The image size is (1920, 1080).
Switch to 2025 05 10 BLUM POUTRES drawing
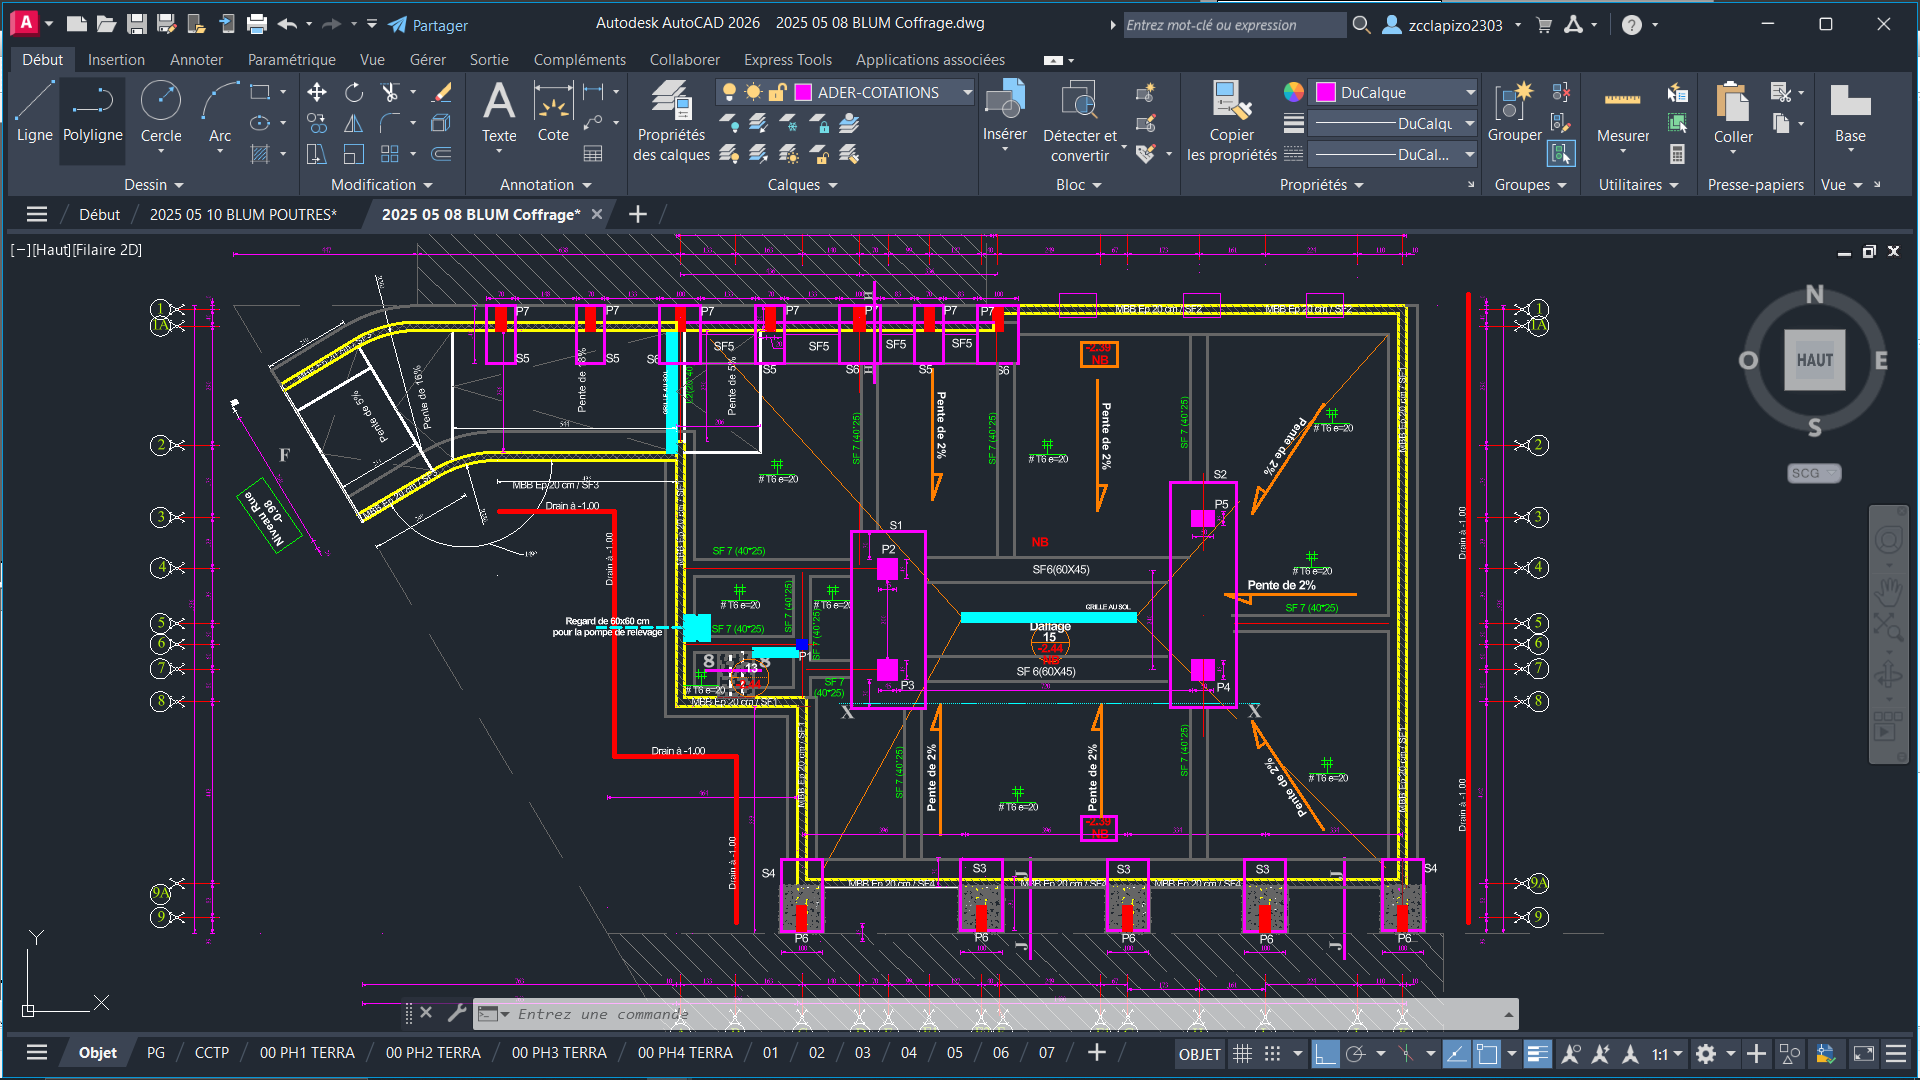243,214
